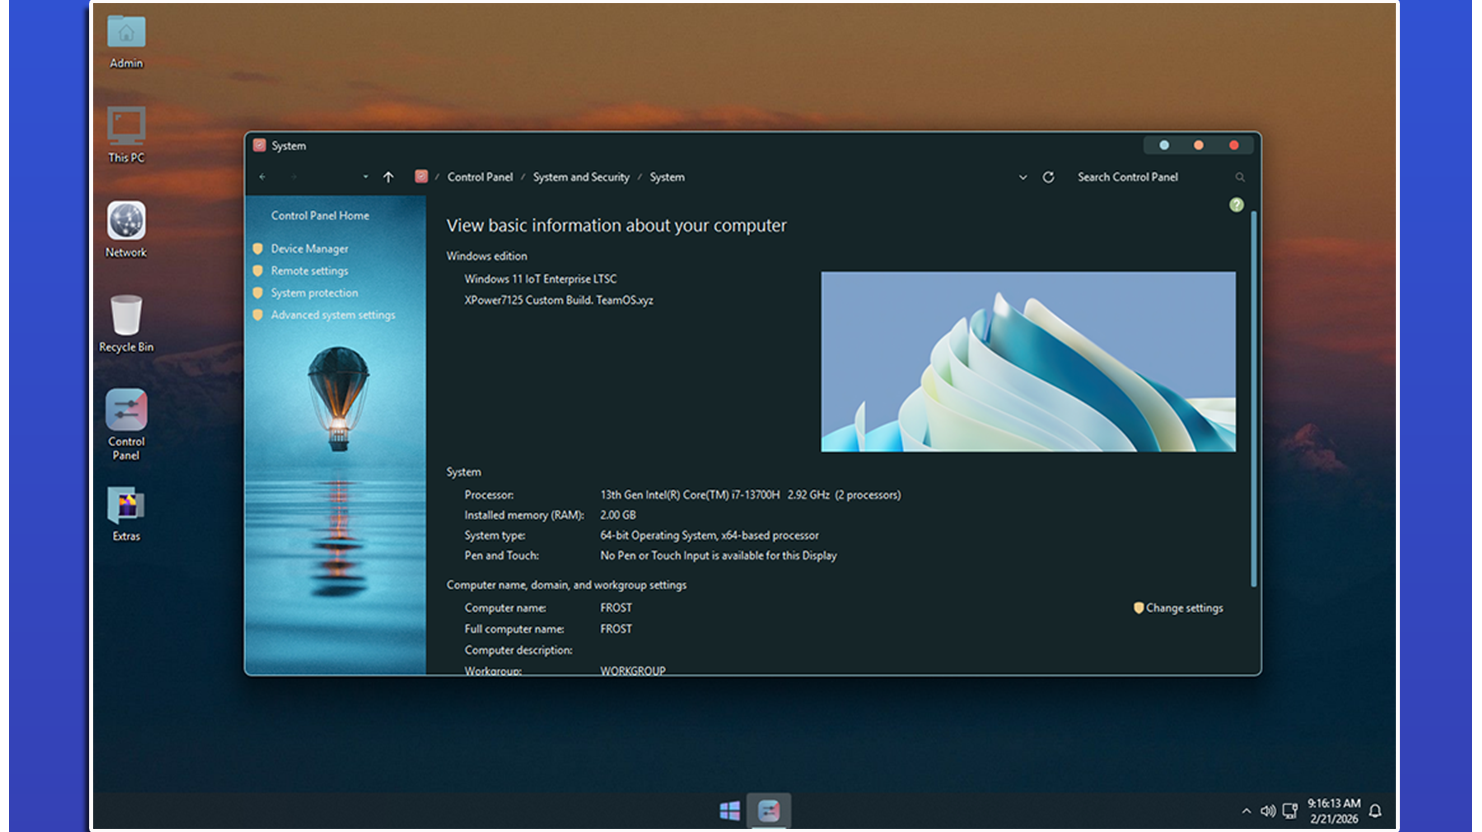Click the green help question mark icon
Image resolution: width=1482 pixels, height=832 pixels.
tap(1236, 205)
